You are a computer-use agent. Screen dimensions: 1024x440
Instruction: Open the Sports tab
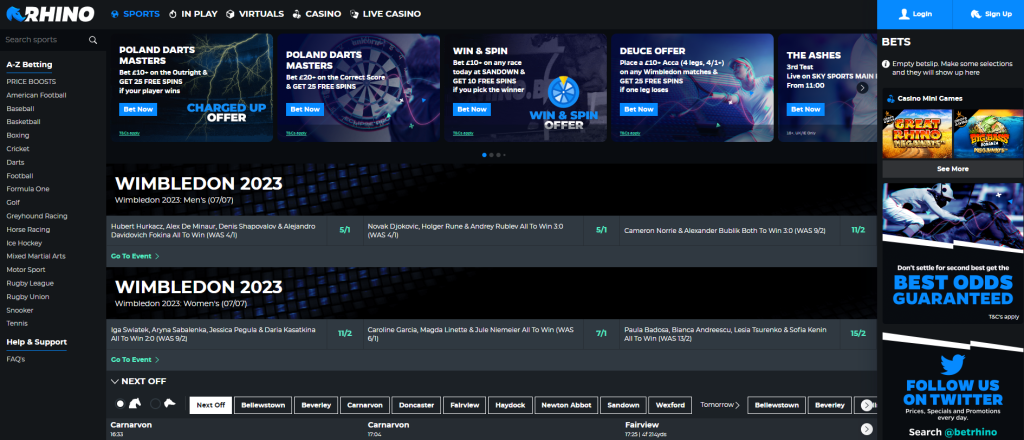(135, 14)
